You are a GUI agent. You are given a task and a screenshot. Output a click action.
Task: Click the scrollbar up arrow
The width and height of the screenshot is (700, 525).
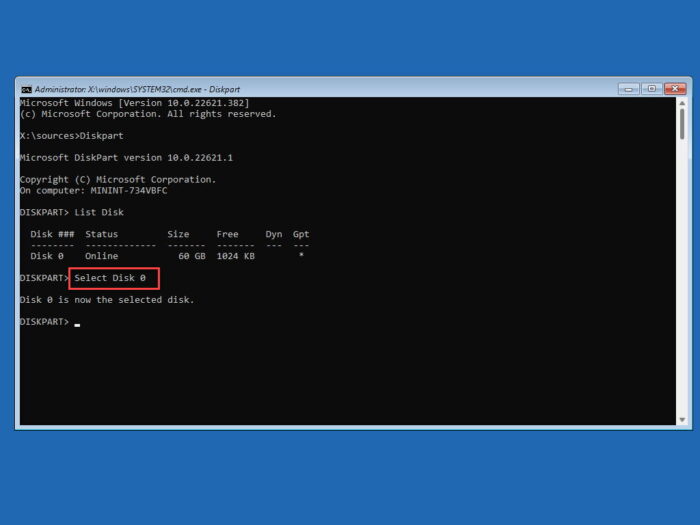682,103
